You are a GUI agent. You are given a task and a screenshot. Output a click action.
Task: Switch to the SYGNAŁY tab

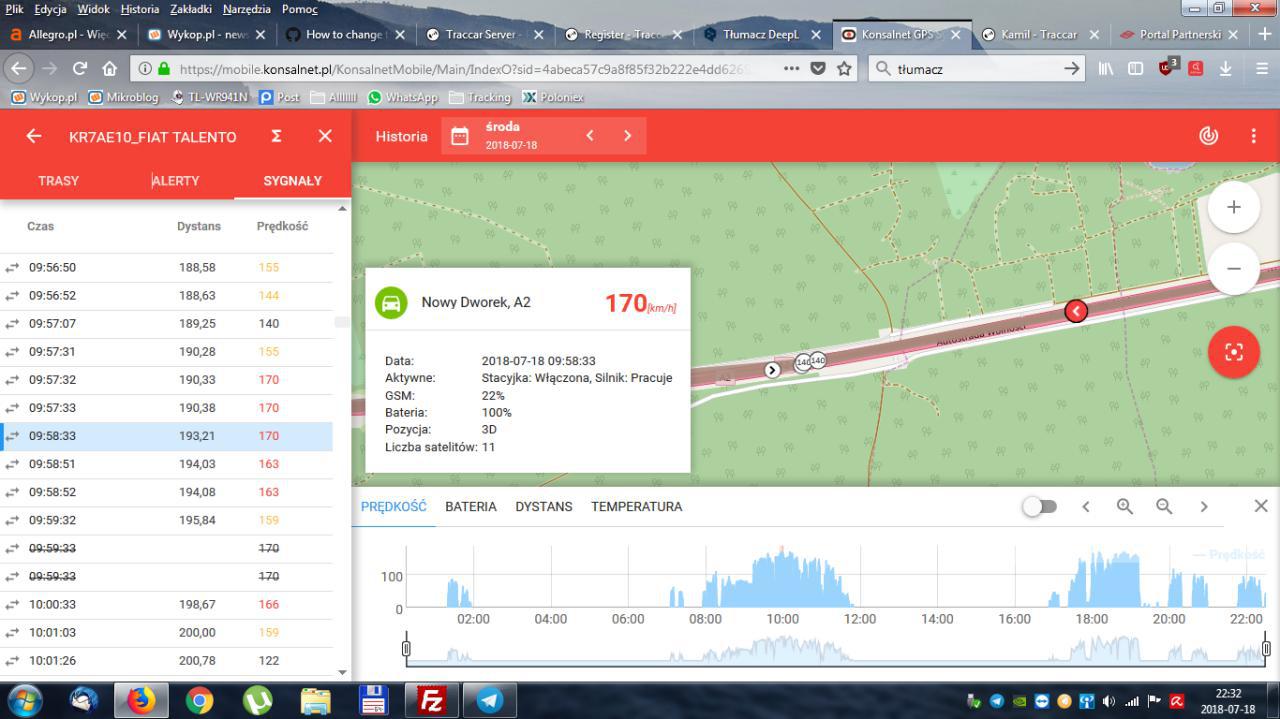[x=293, y=181]
